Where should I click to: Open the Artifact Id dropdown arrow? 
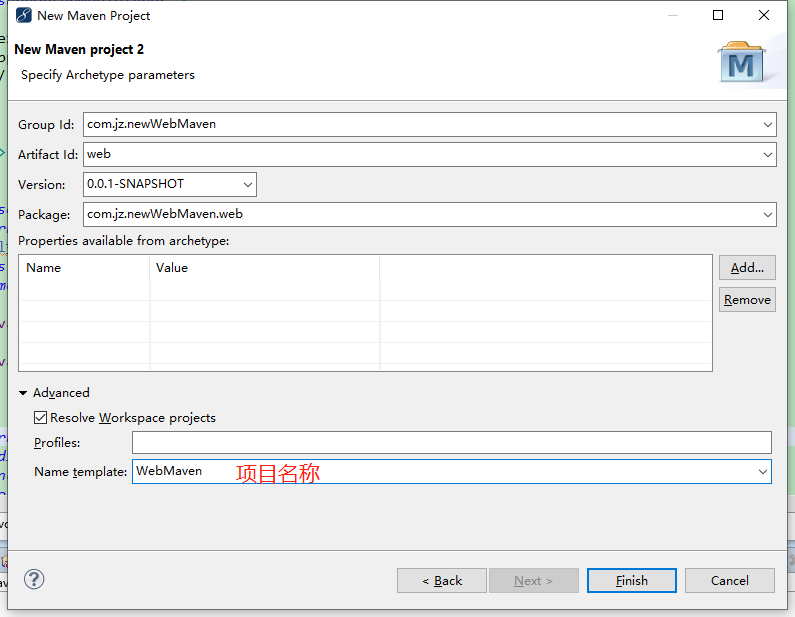tap(768, 155)
